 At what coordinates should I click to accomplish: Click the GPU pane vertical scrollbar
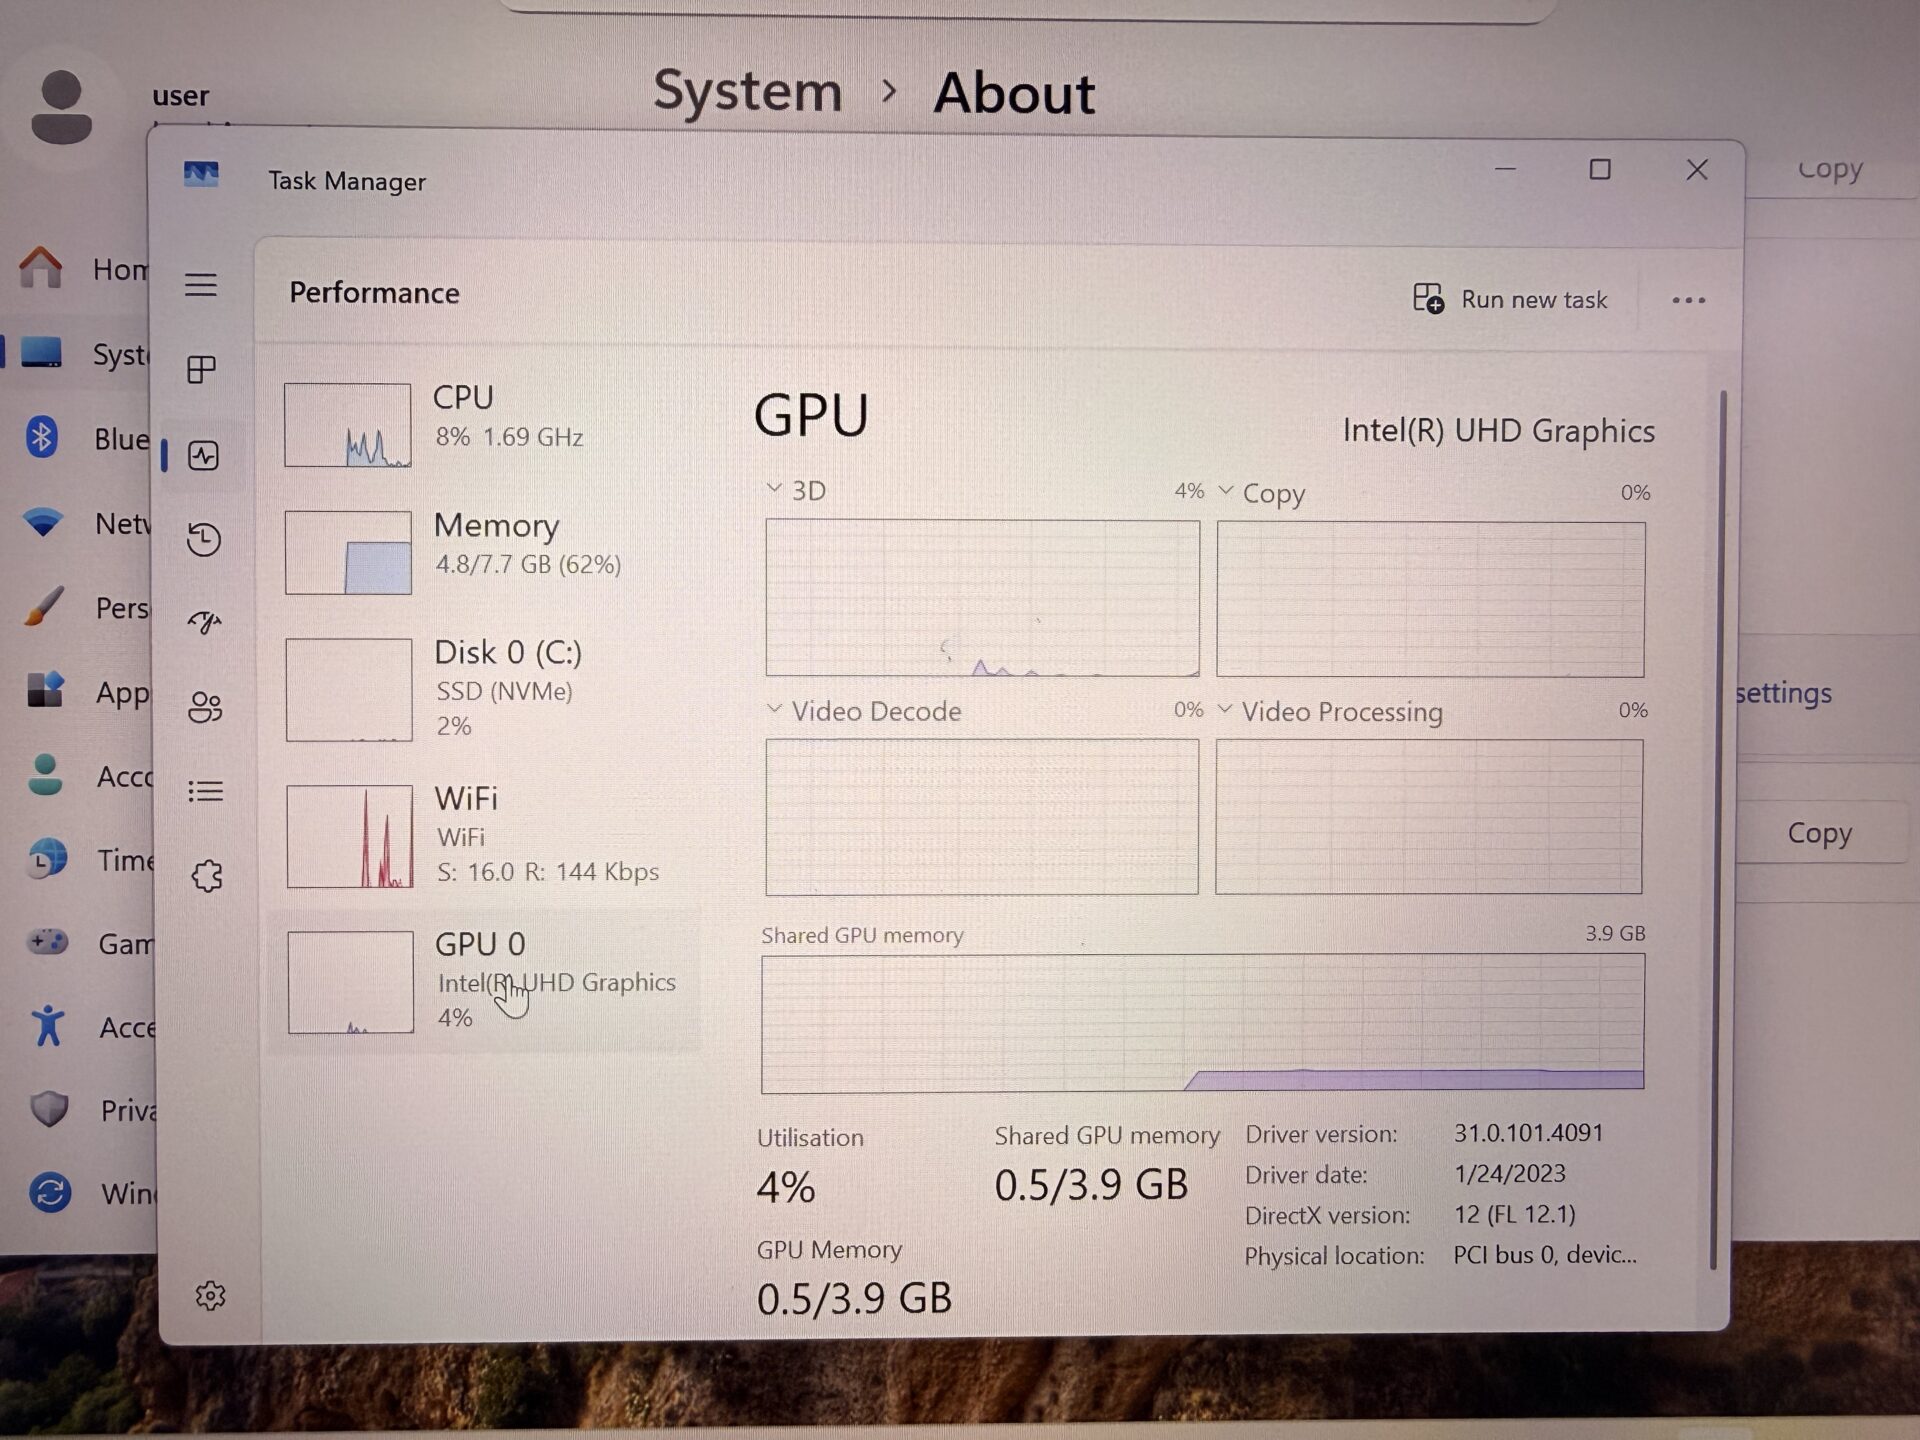pos(1716,830)
